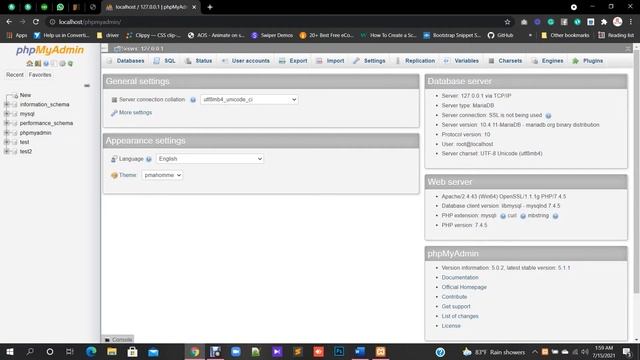The height and width of the screenshot is (360, 640).
Task: Click the help icon beside Server connection collation
Action: pyautogui.click(x=193, y=100)
